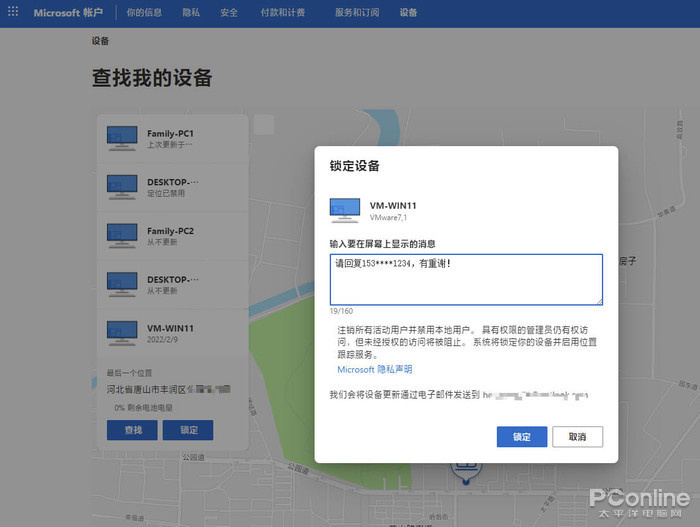Click the 19/160 character counter
The width and height of the screenshot is (700, 527).
(x=341, y=311)
